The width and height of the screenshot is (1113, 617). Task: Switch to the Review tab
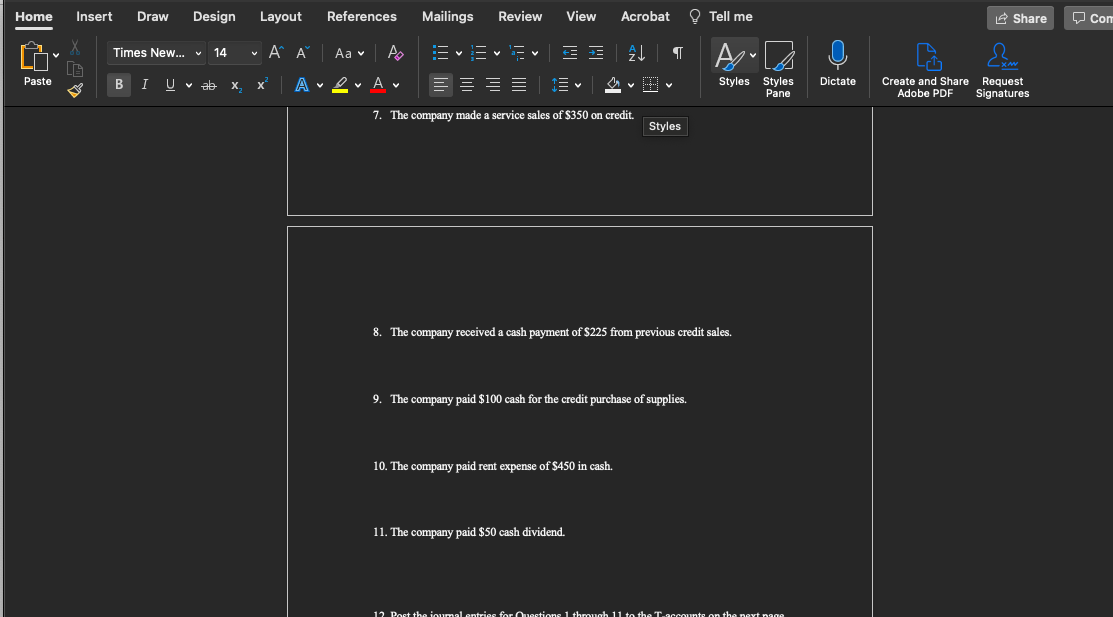tap(520, 16)
